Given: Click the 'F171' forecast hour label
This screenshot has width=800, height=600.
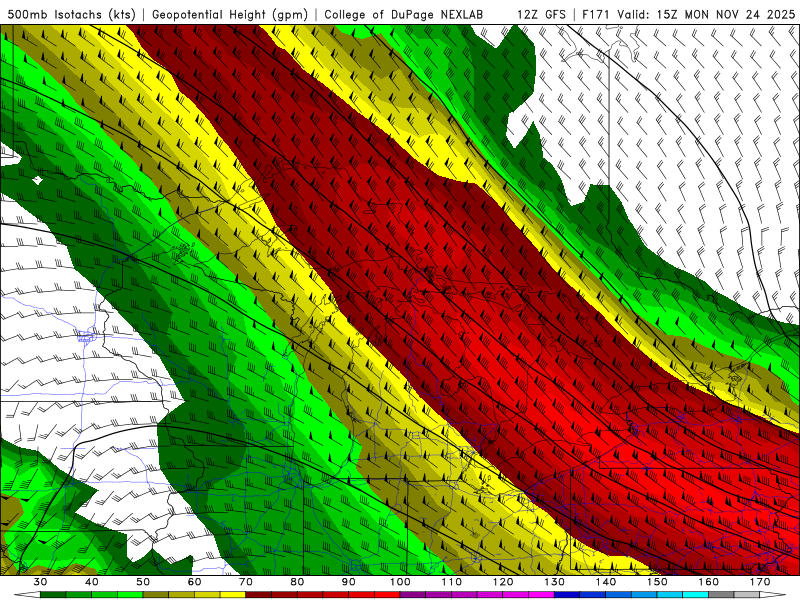Looking at the screenshot, I should [x=596, y=15].
